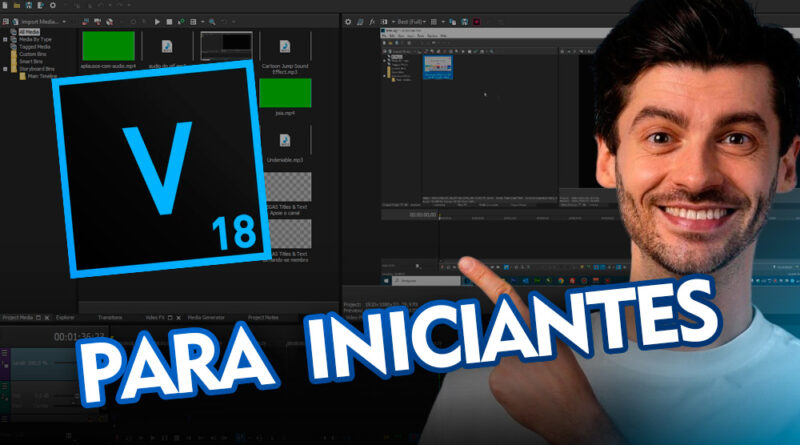Open the Split Screen View dropdown arrow
This screenshot has width=800, height=445.
[x=393, y=22]
